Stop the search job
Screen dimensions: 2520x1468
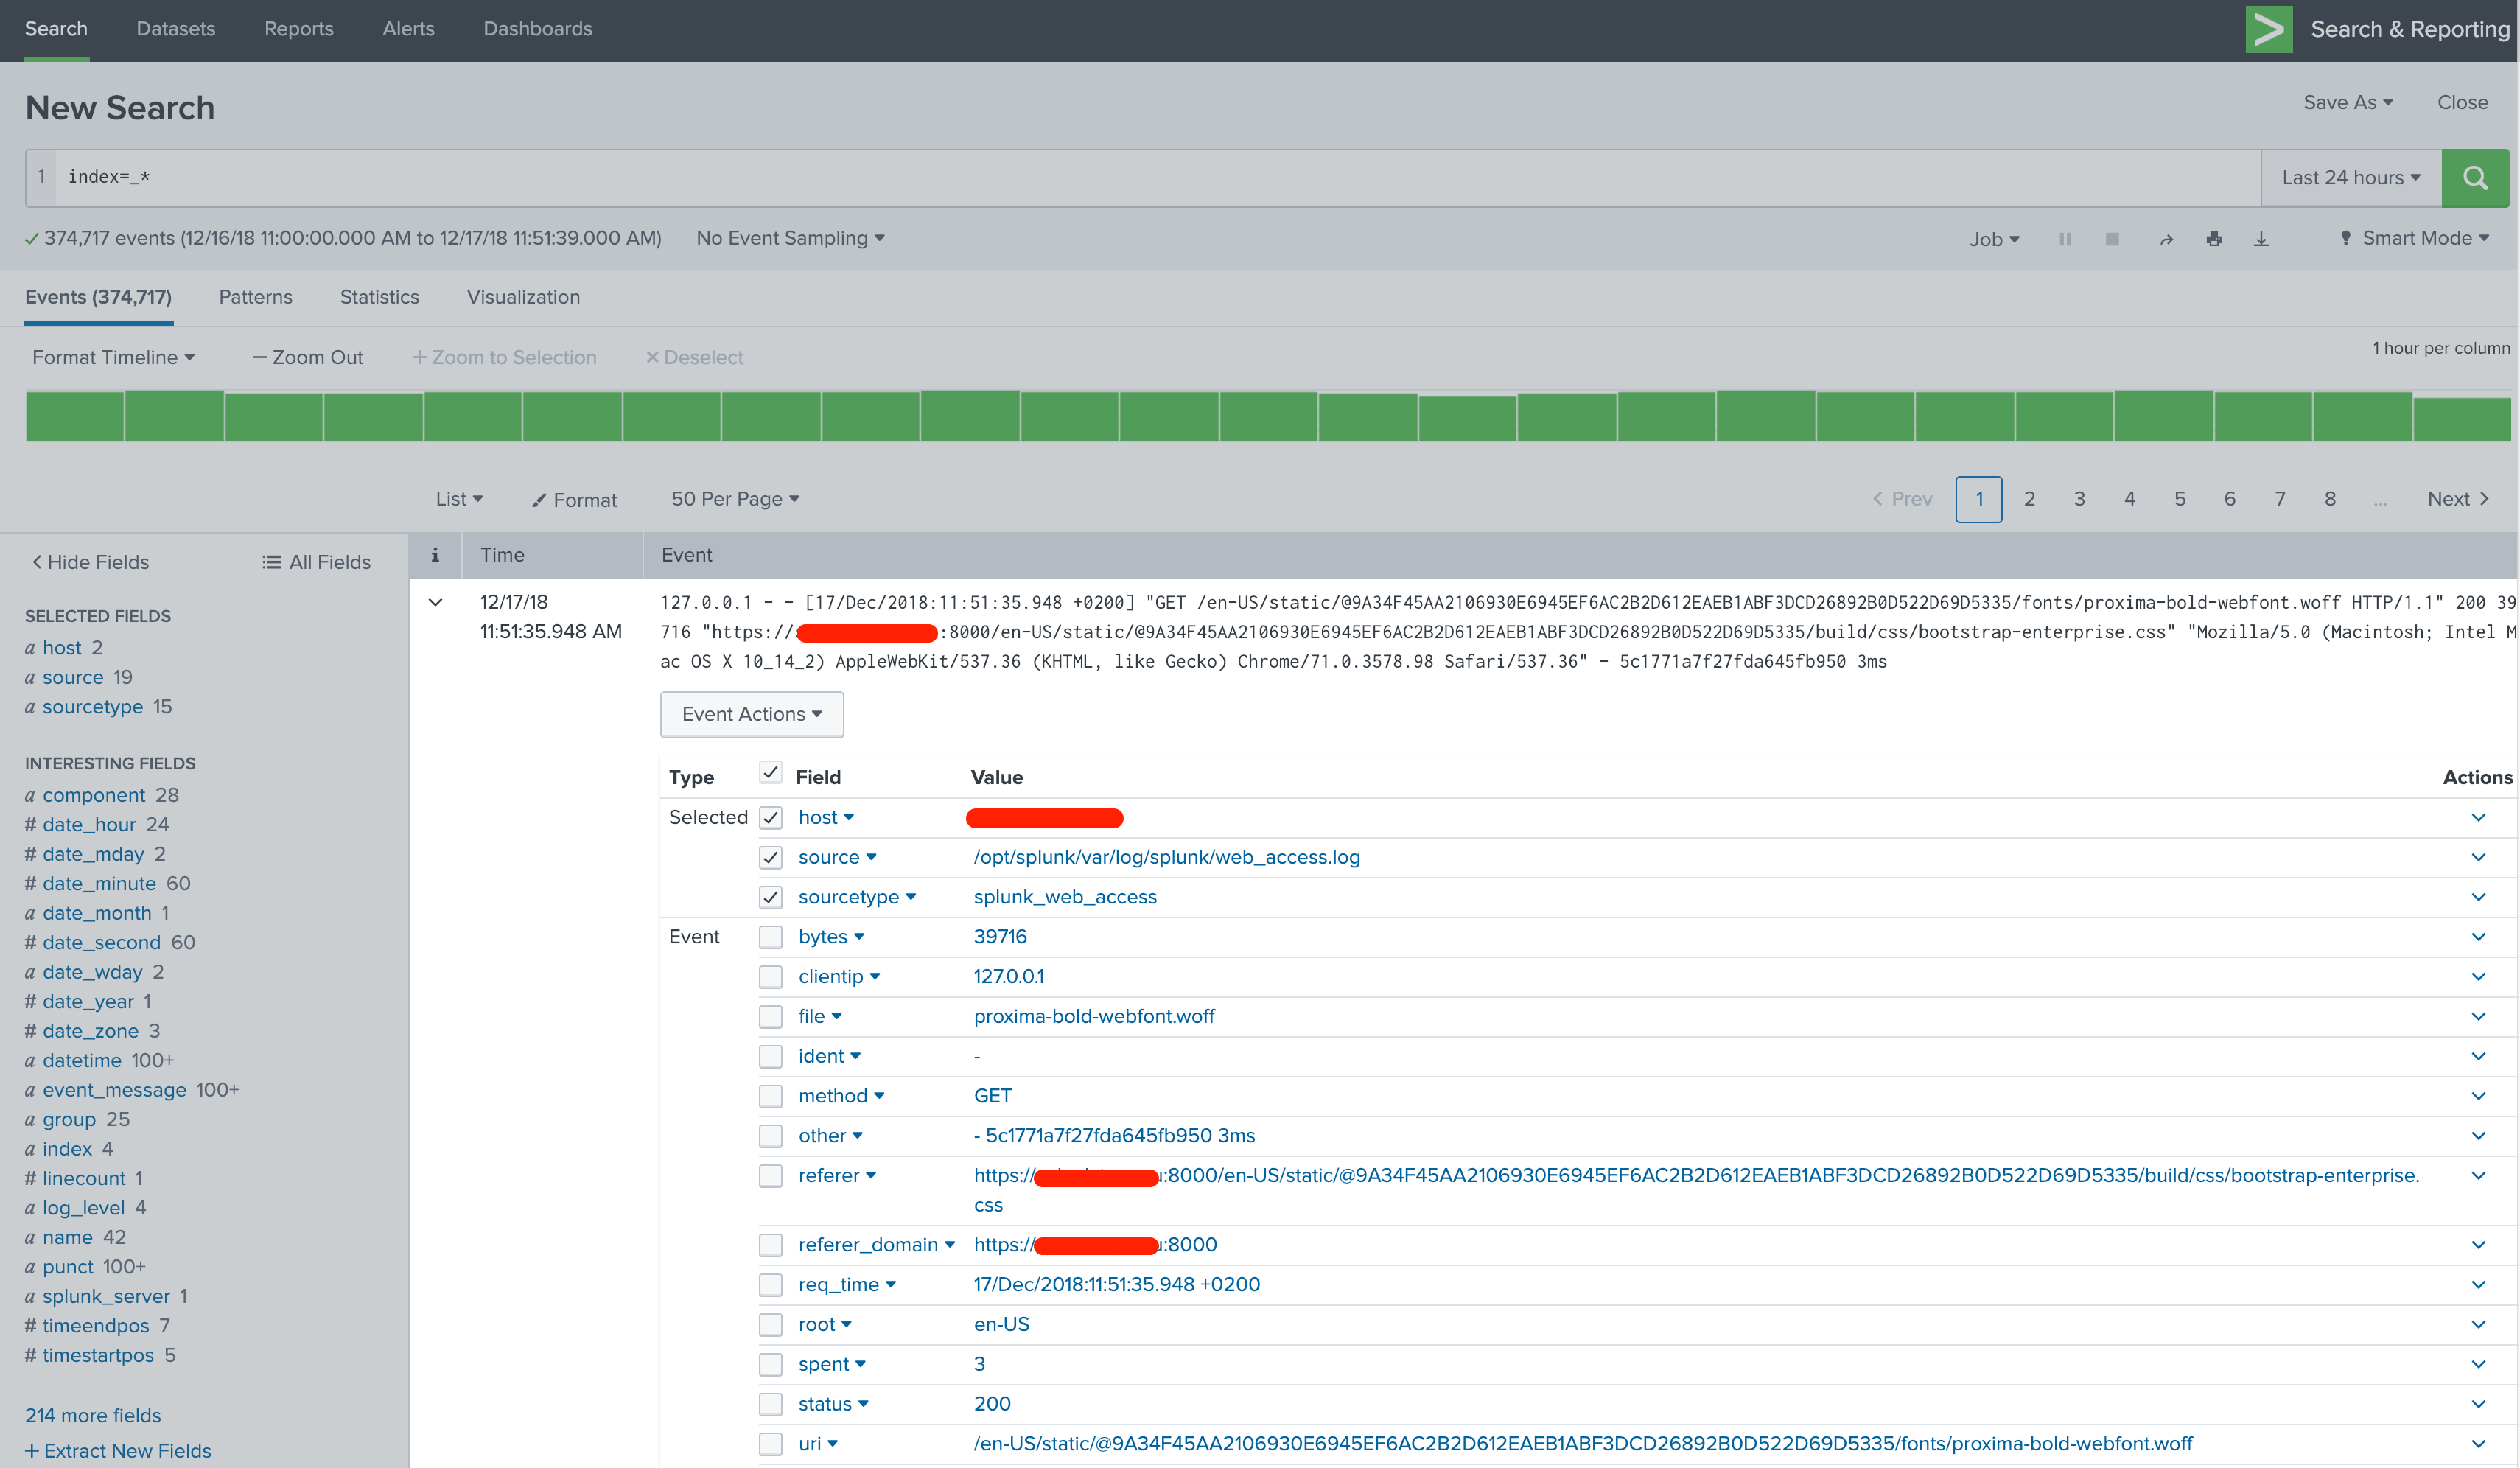(x=2112, y=238)
